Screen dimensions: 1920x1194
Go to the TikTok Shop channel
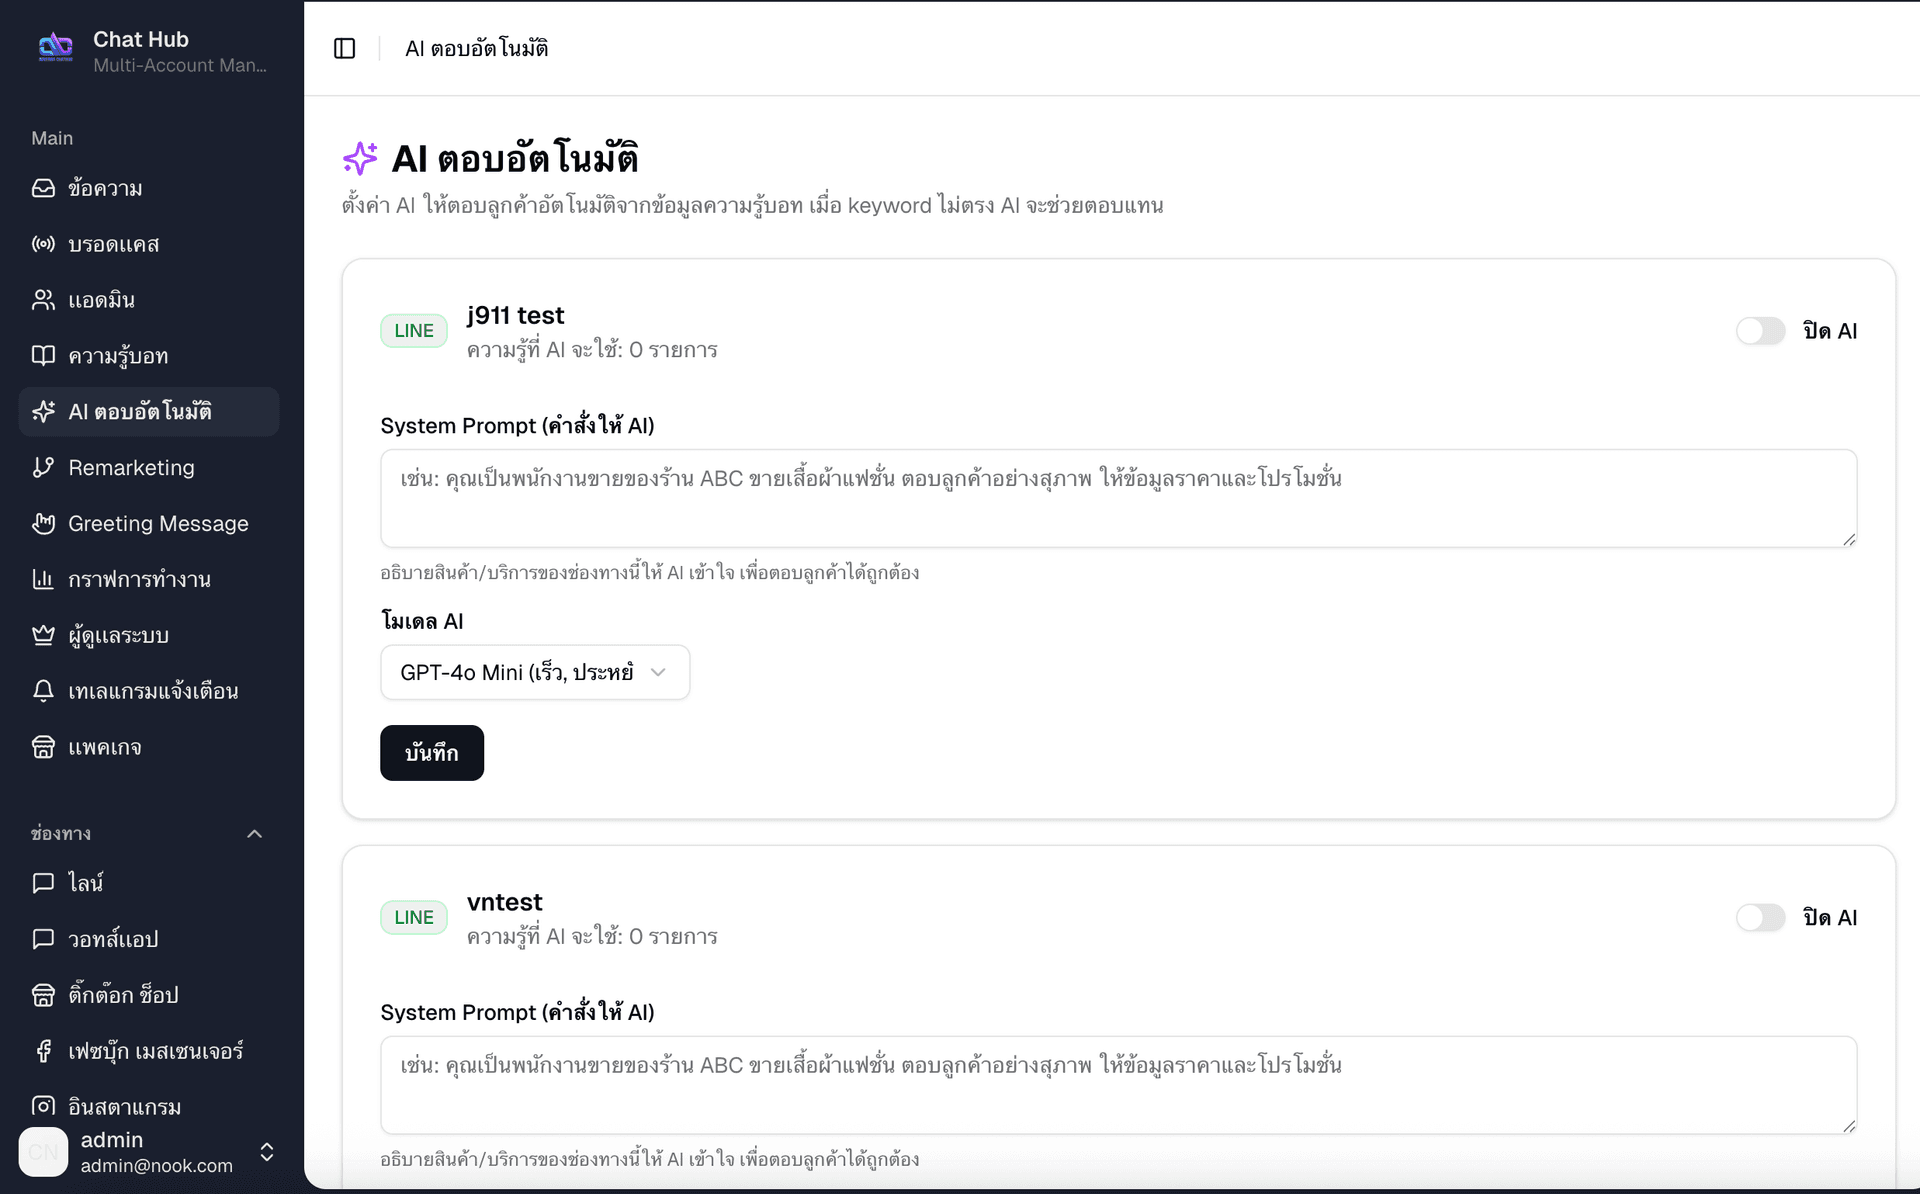[123, 994]
